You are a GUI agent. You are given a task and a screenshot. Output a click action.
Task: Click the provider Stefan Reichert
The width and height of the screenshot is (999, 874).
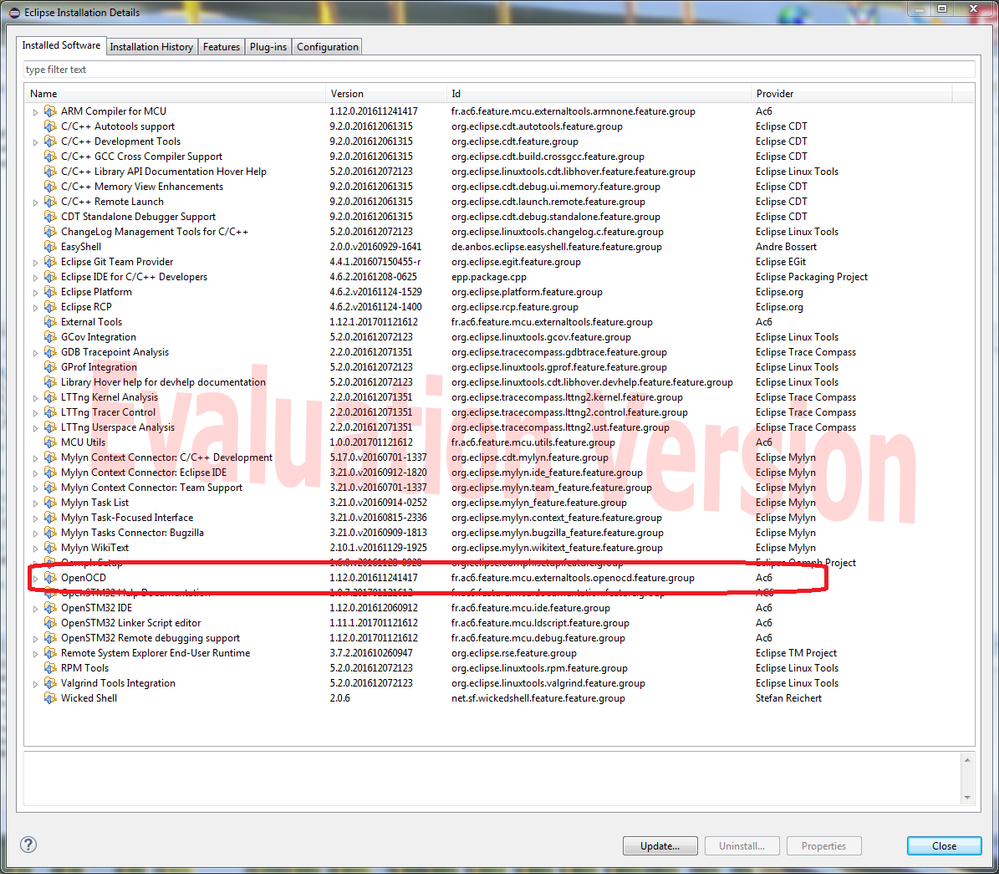[x=788, y=698]
